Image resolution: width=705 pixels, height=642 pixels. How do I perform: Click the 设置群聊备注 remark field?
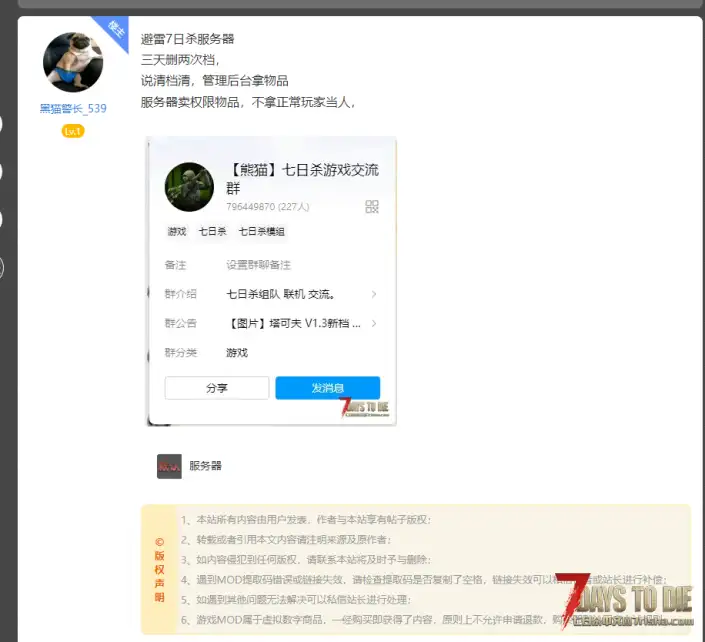pyautogui.click(x=259, y=265)
